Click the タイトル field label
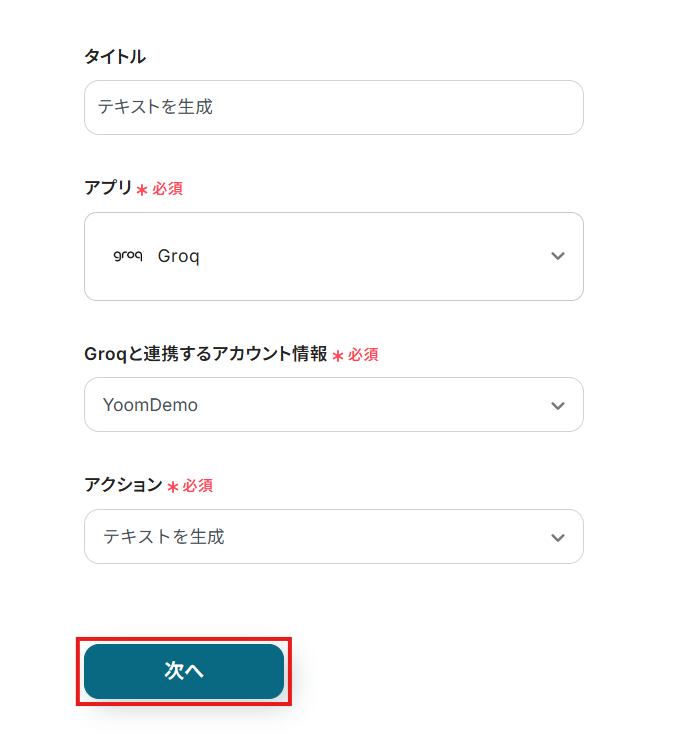Image resolution: width=680 pixels, height=745 pixels. [x=115, y=57]
